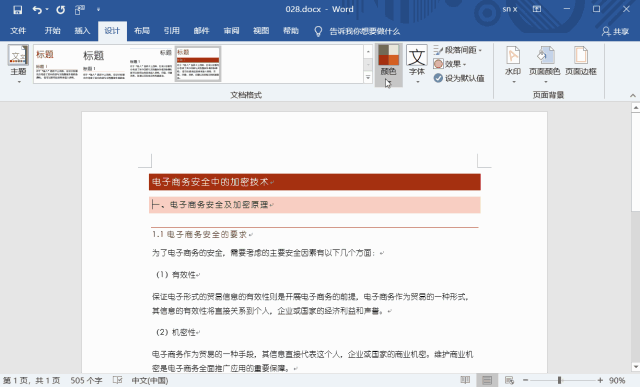Toggle touch/mouse mode icon in quick access toolbar
The image size is (640, 387).
coord(80,9)
